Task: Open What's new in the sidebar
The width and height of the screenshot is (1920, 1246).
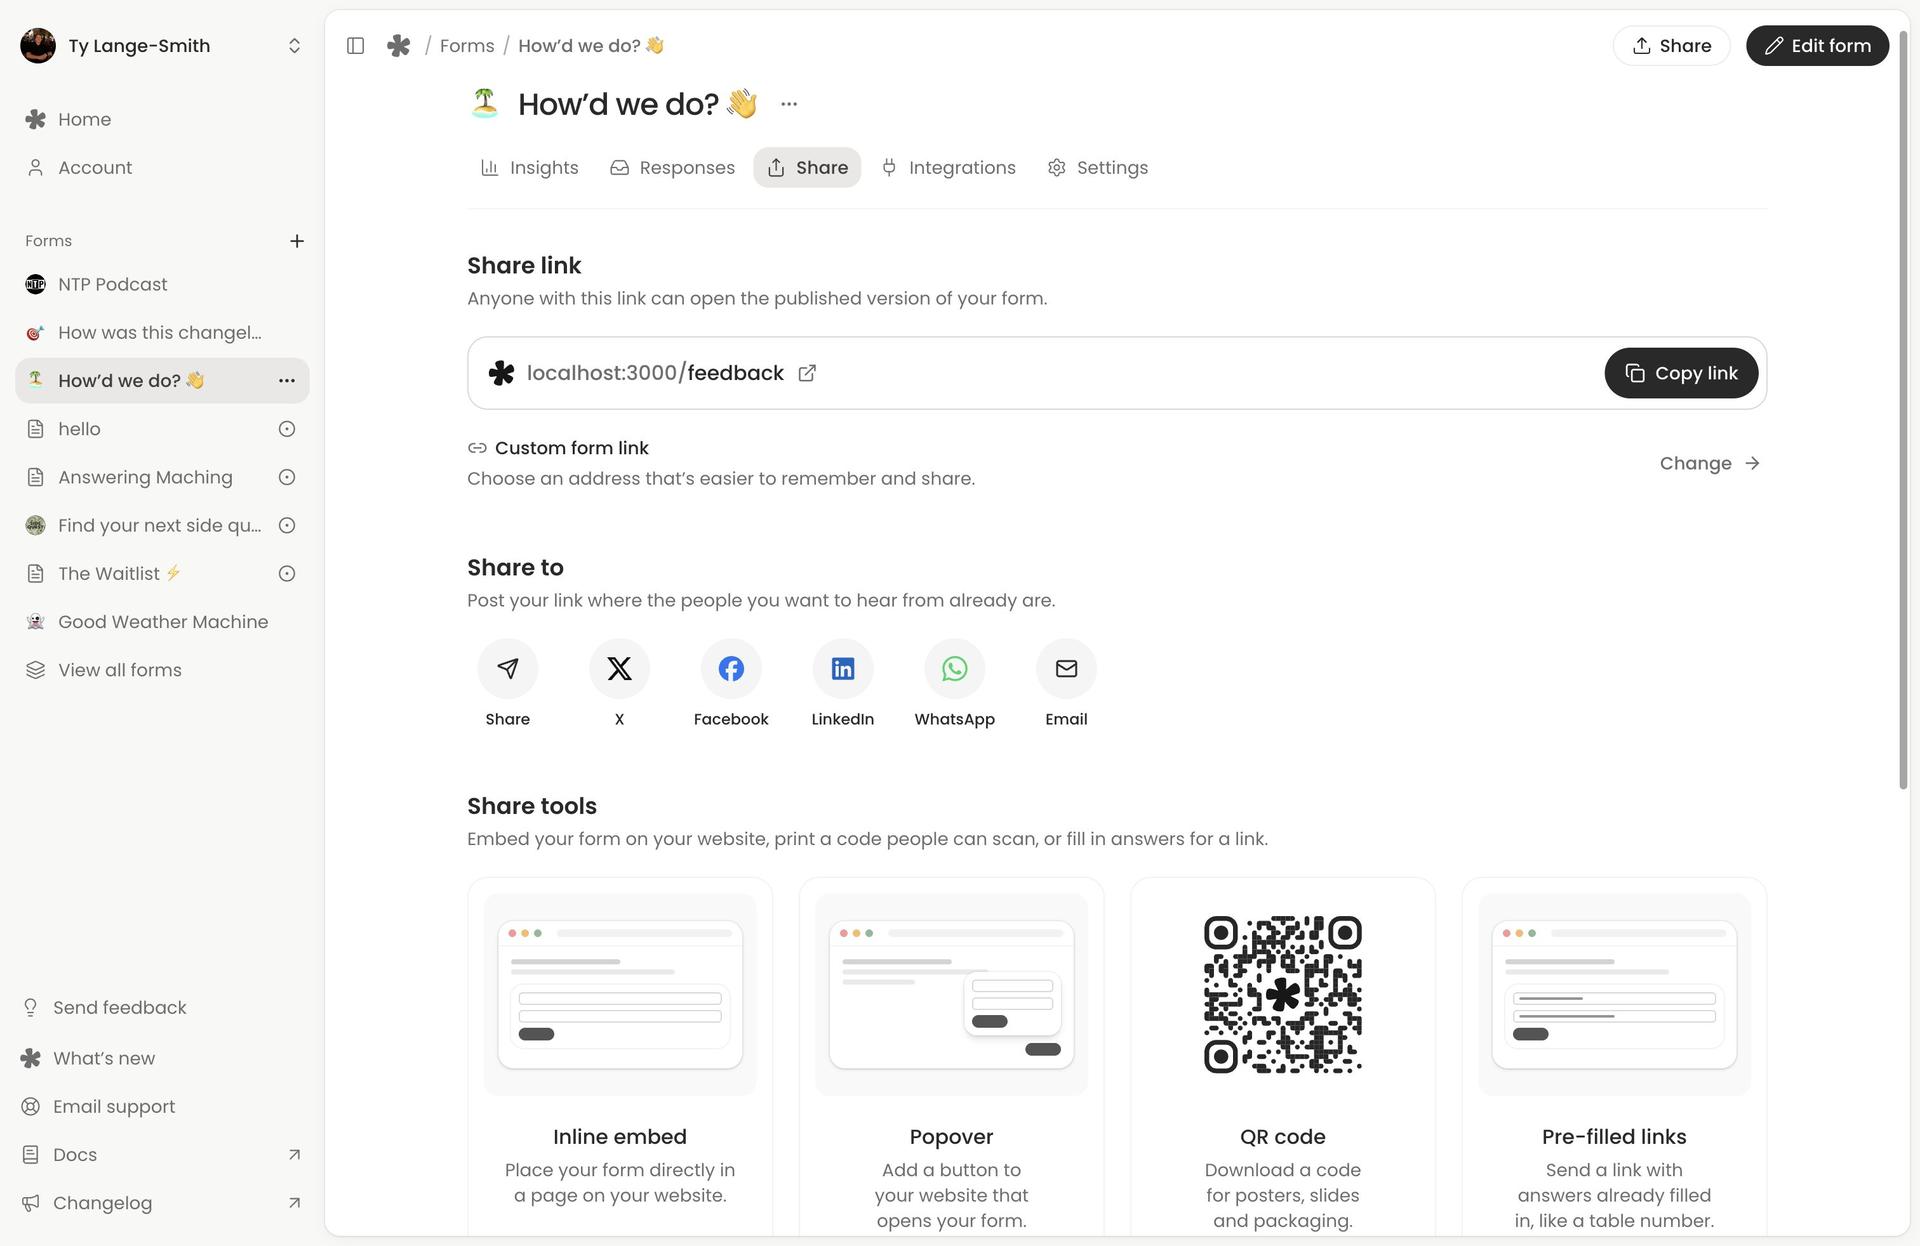Action: tap(162, 1058)
